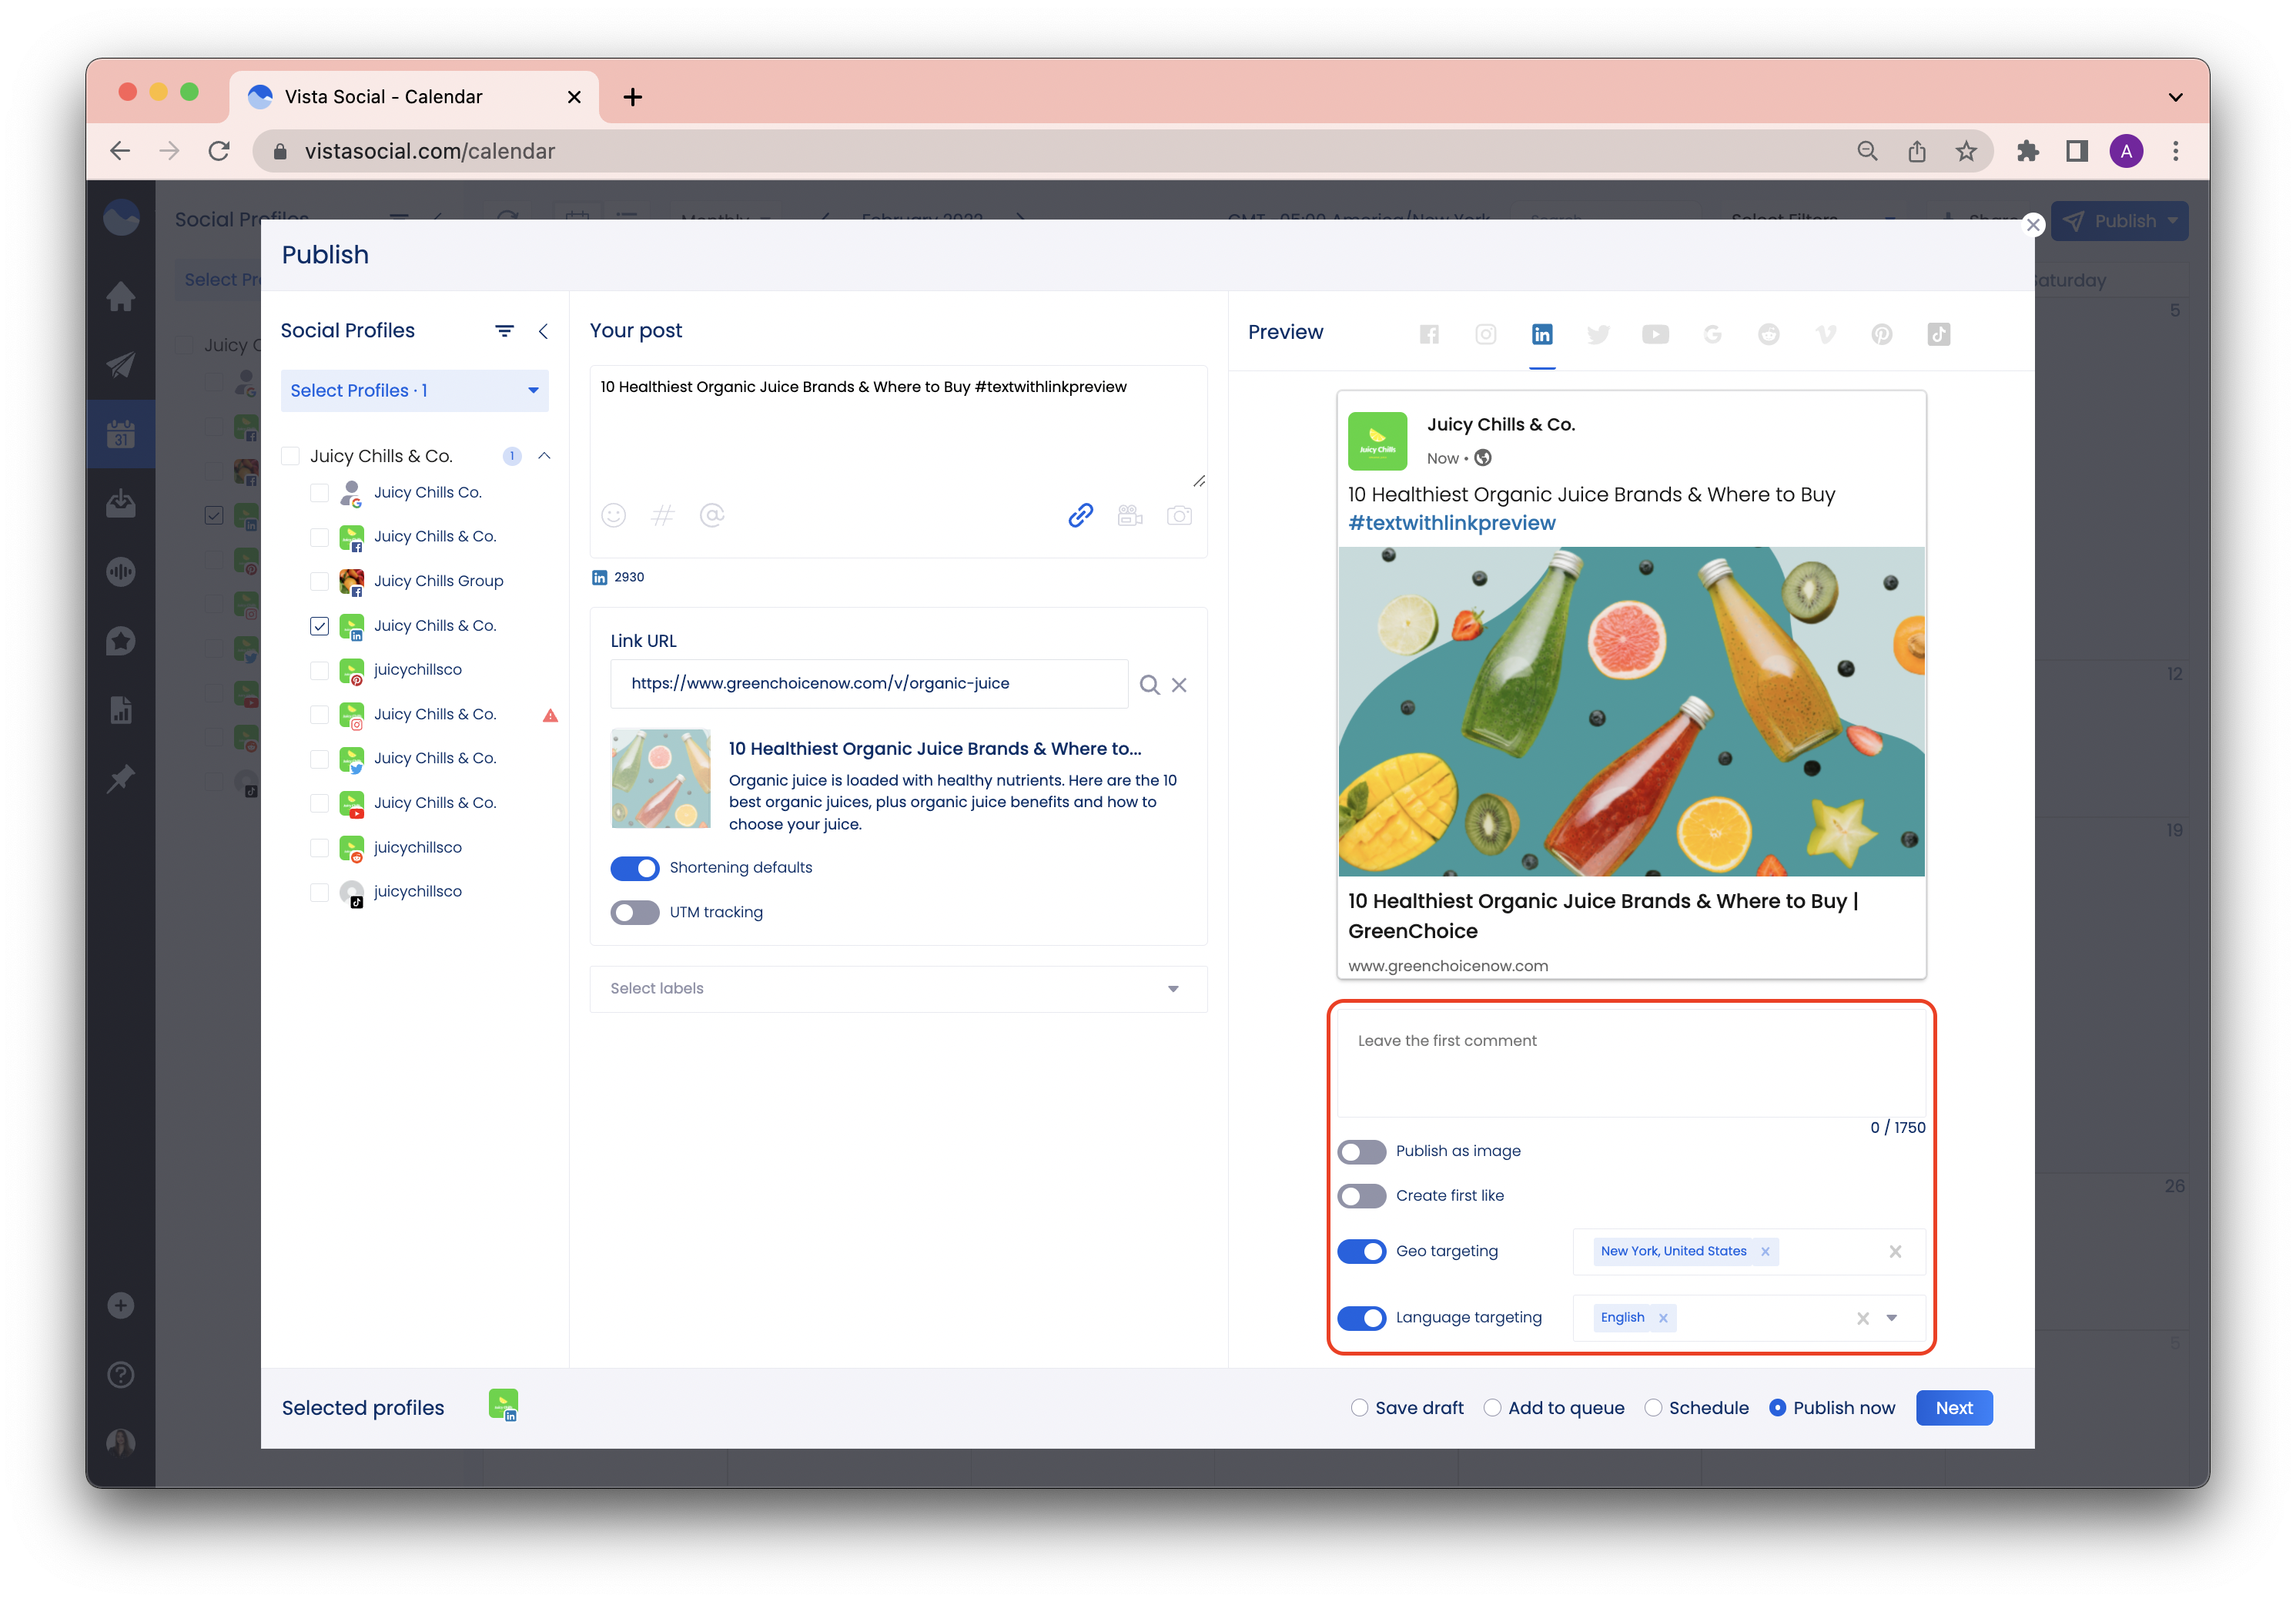Collapse Social Profiles panel with arrow
Viewport: 2296px width, 1602px height.
(543, 331)
